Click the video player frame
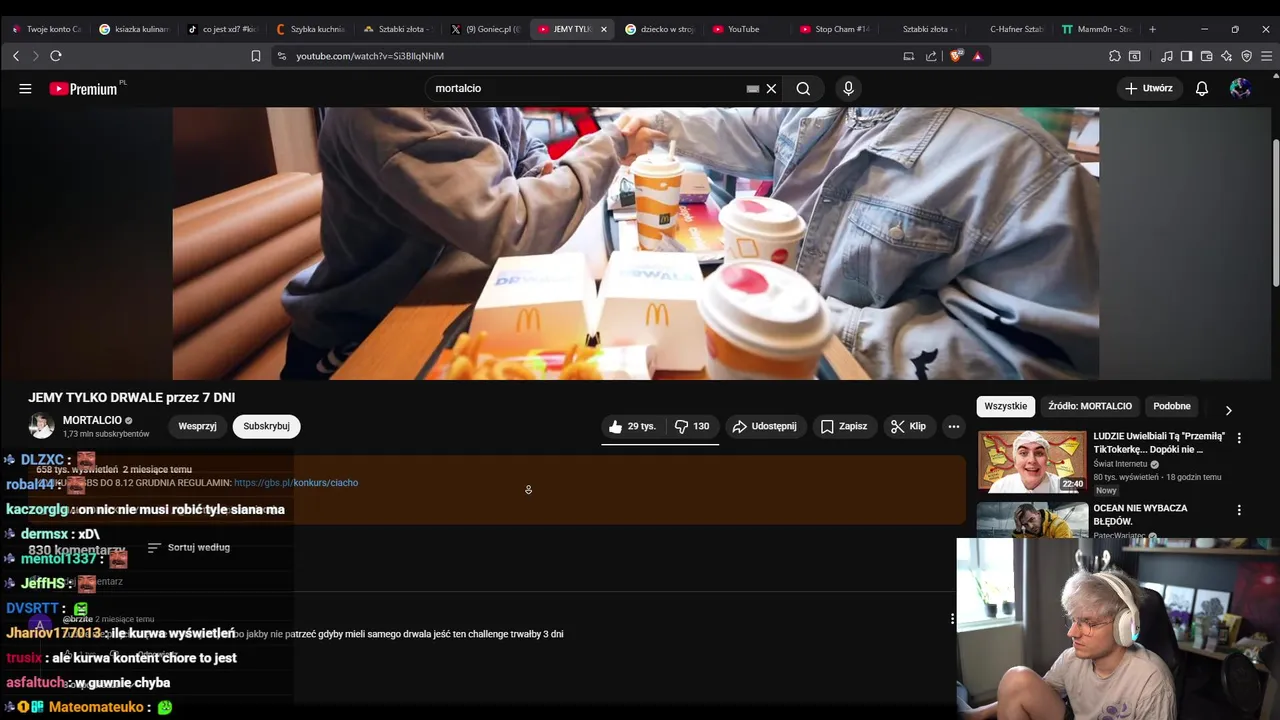Image resolution: width=1280 pixels, height=720 pixels. click(636, 244)
